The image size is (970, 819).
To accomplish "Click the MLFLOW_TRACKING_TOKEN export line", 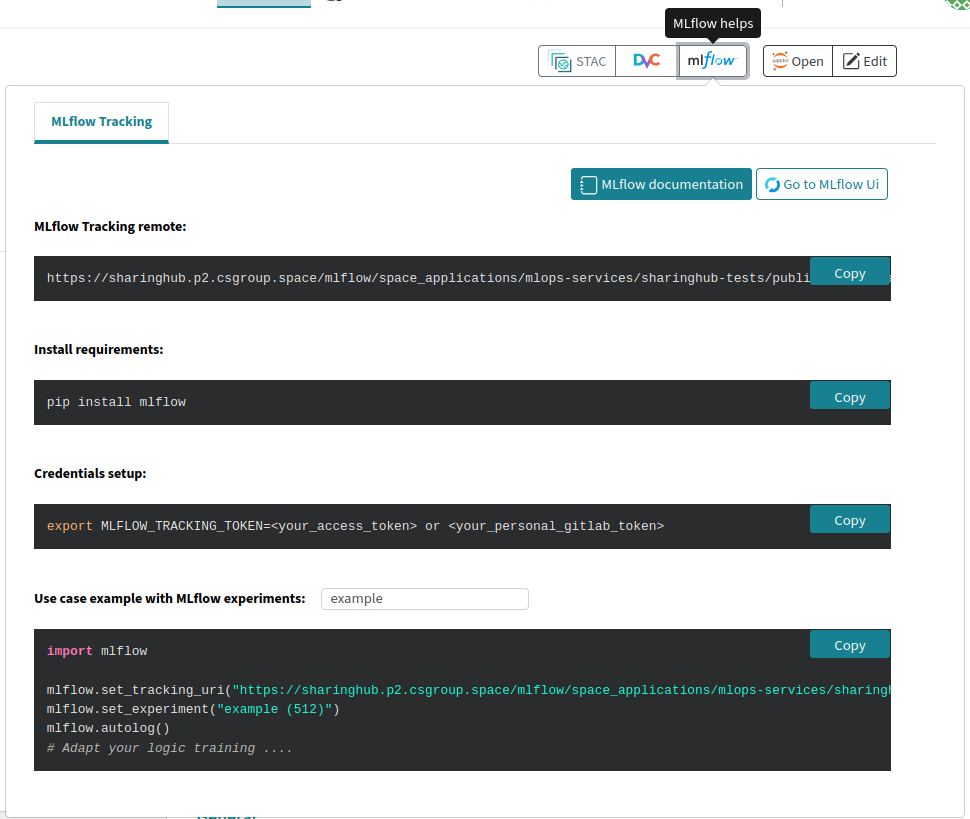I will pos(355,526).
